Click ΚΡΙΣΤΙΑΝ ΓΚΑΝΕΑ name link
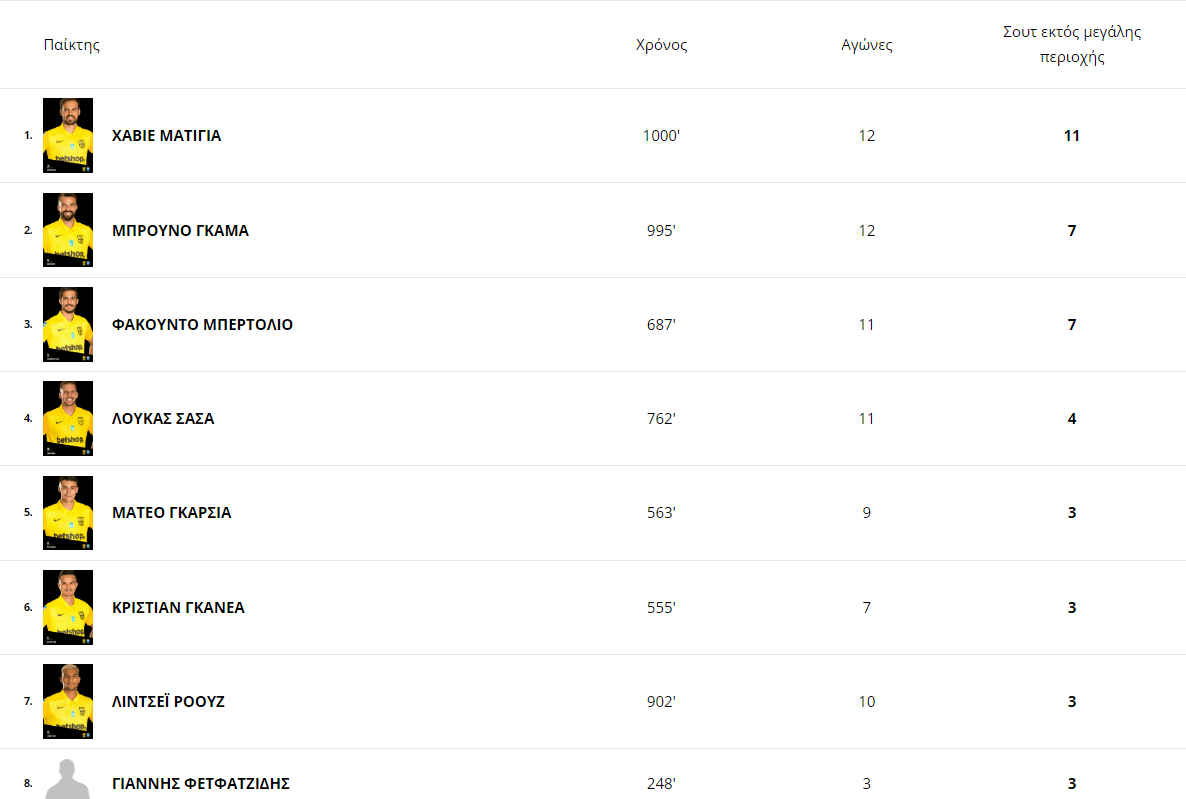Screen dimensions: 1186x799 [x=178, y=608]
